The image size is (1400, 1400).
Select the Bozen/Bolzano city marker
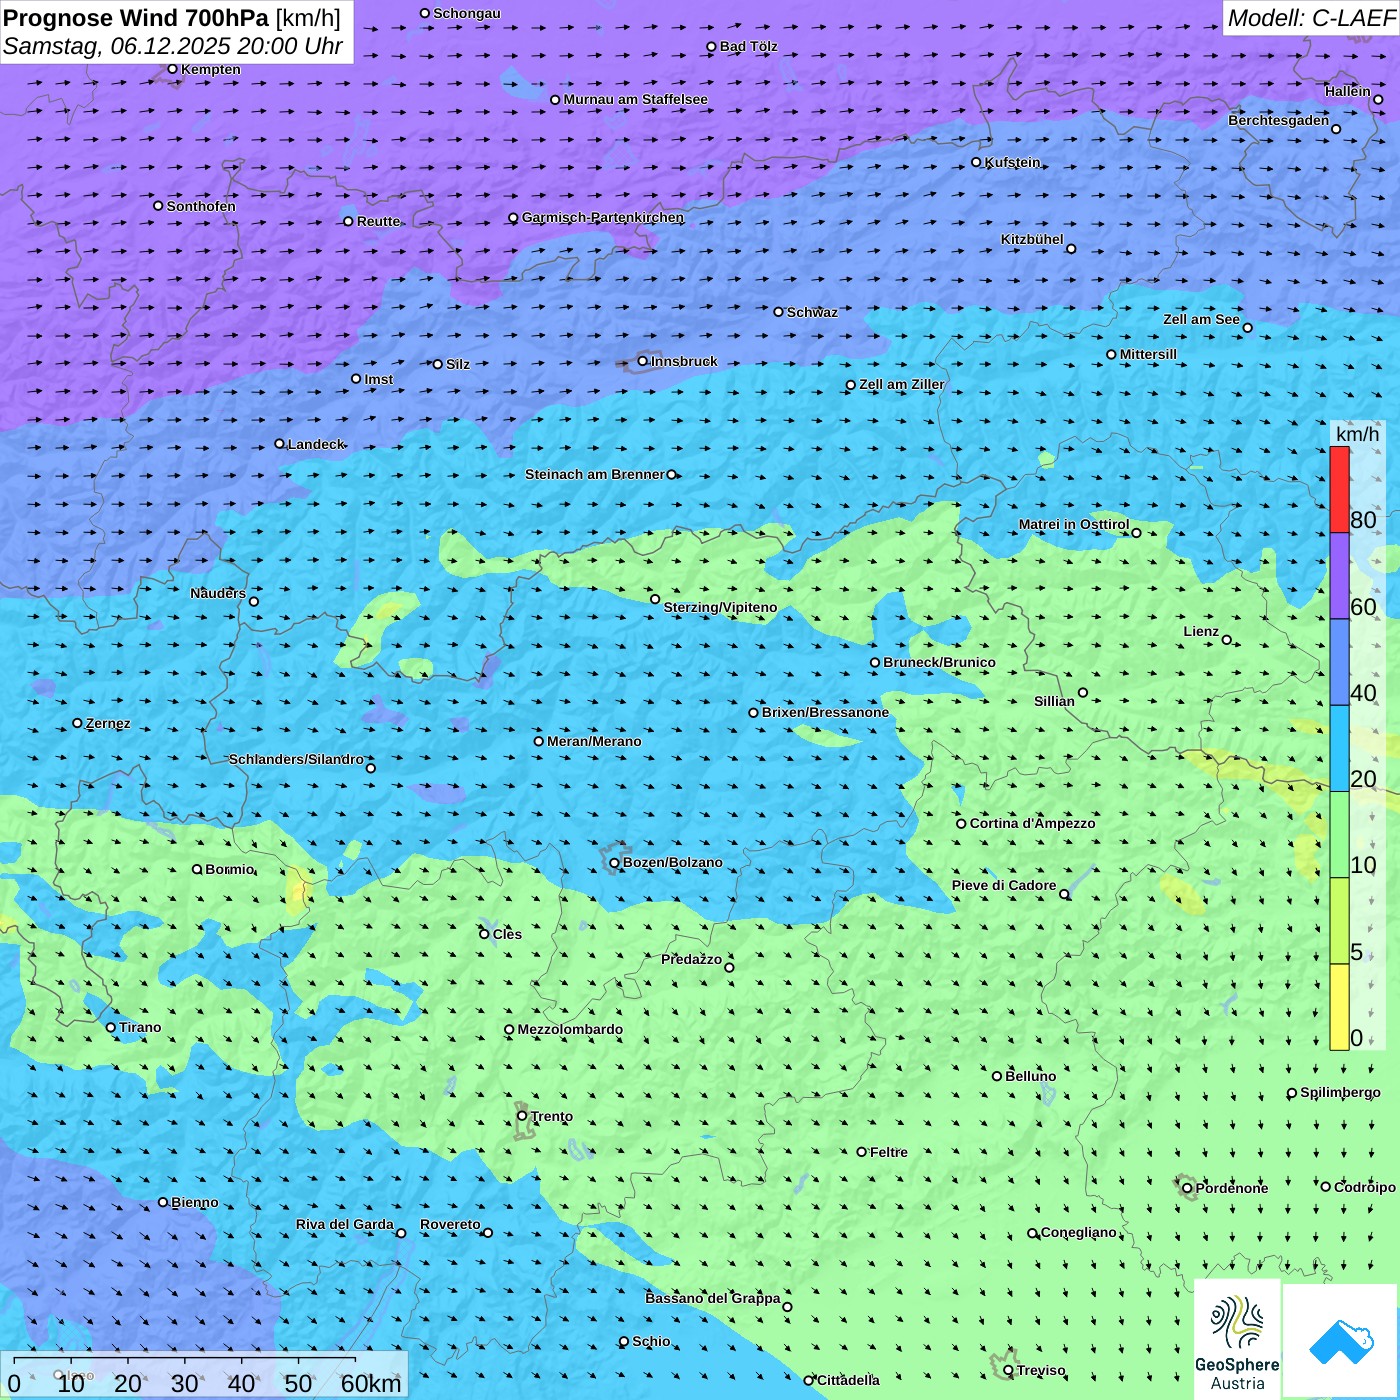pyautogui.click(x=614, y=863)
